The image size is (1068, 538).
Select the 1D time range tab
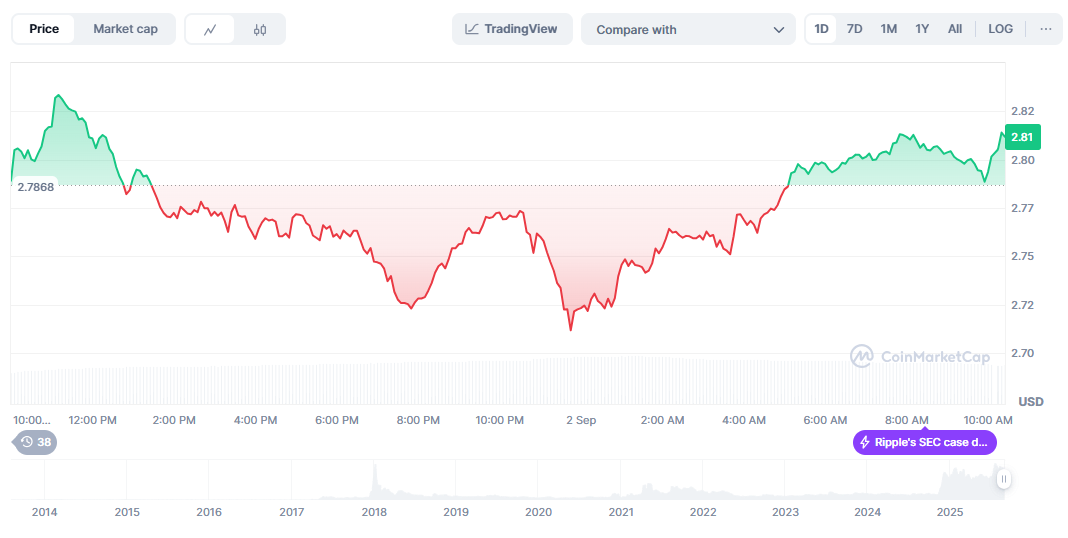[821, 29]
